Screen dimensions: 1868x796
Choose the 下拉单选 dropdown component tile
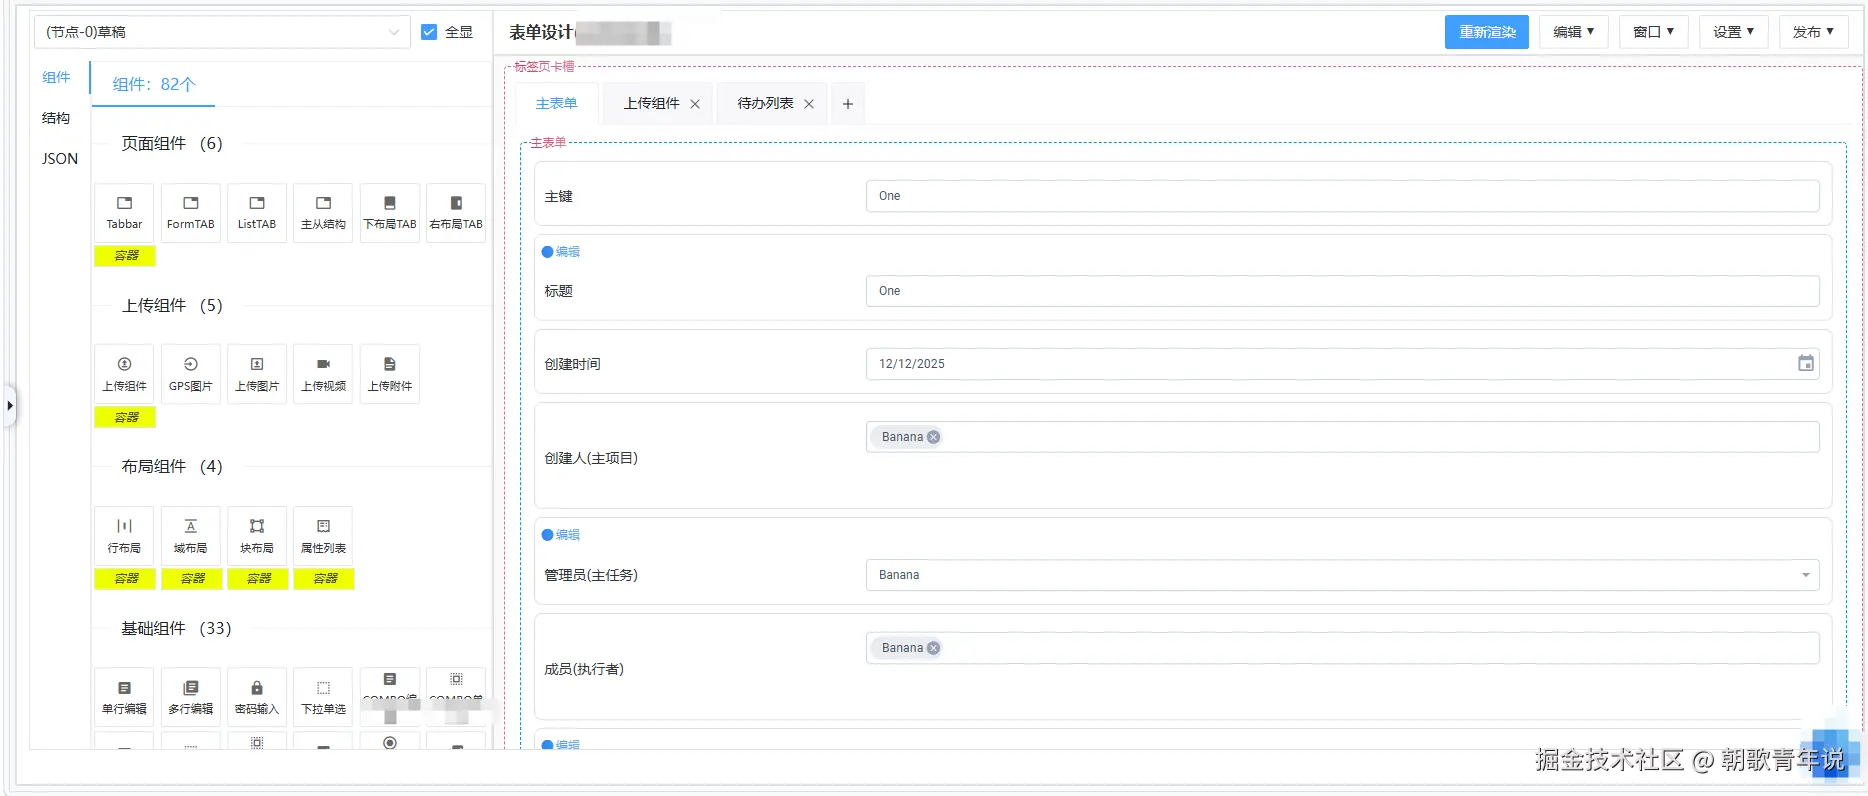tap(323, 697)
